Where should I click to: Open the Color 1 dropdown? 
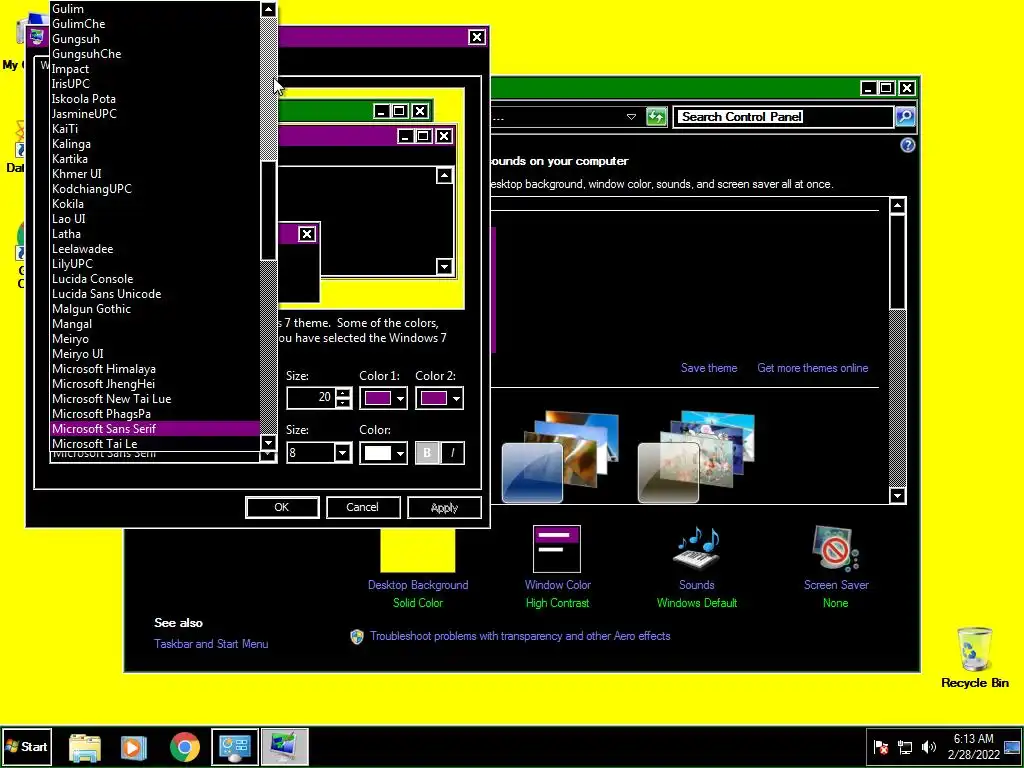(383, 398)
